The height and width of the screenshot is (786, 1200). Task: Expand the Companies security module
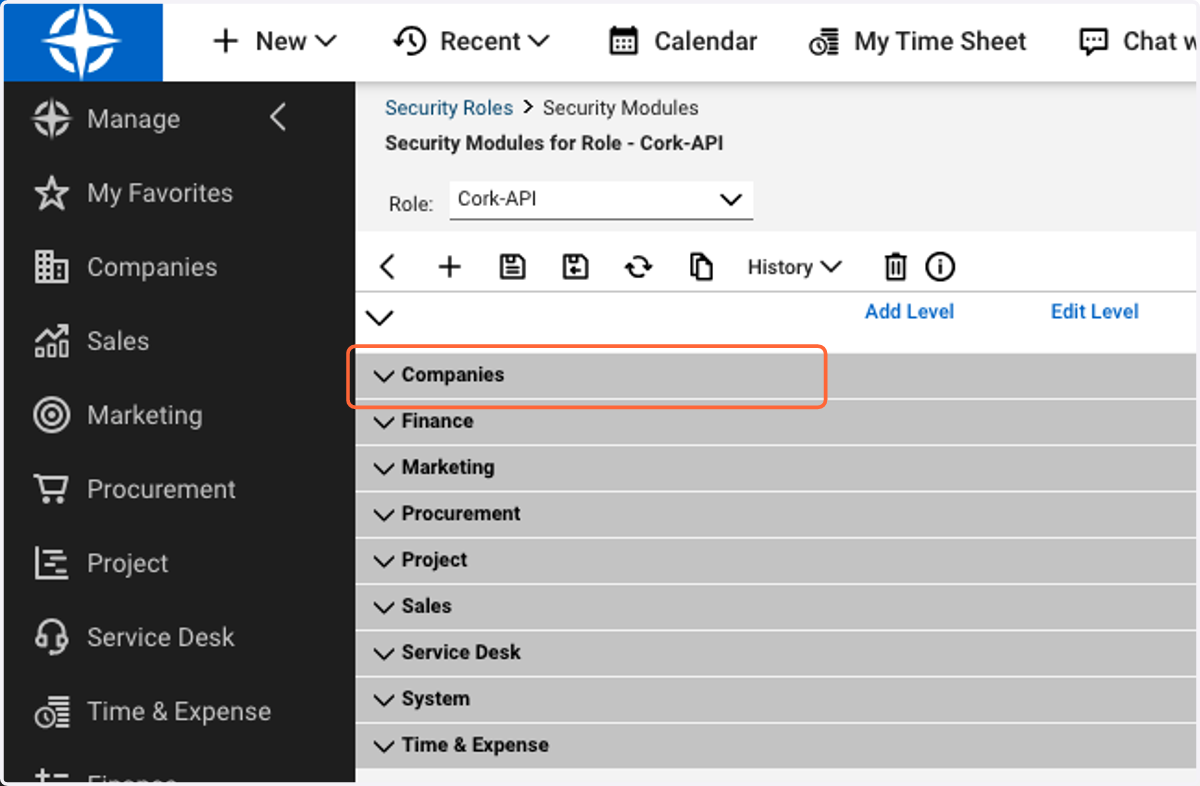coord(384,376)
